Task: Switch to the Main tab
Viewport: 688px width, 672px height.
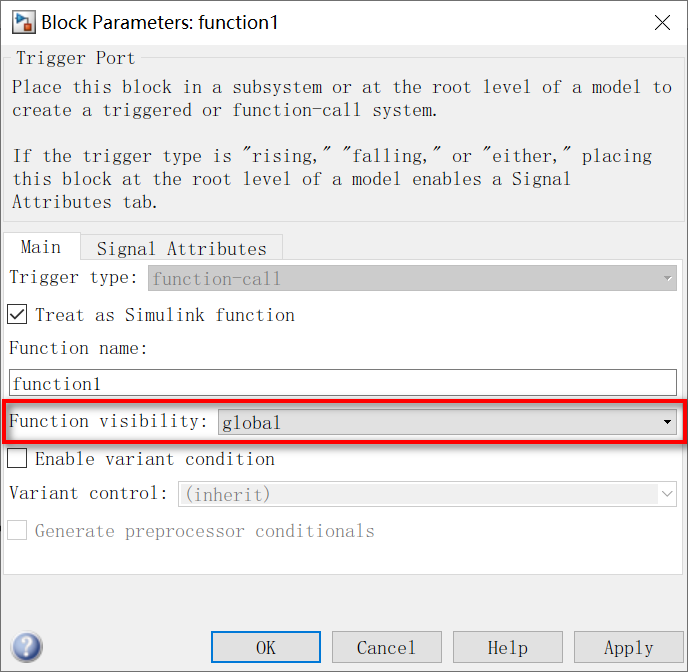Action: pyautogui.click(x=41, y=247)
